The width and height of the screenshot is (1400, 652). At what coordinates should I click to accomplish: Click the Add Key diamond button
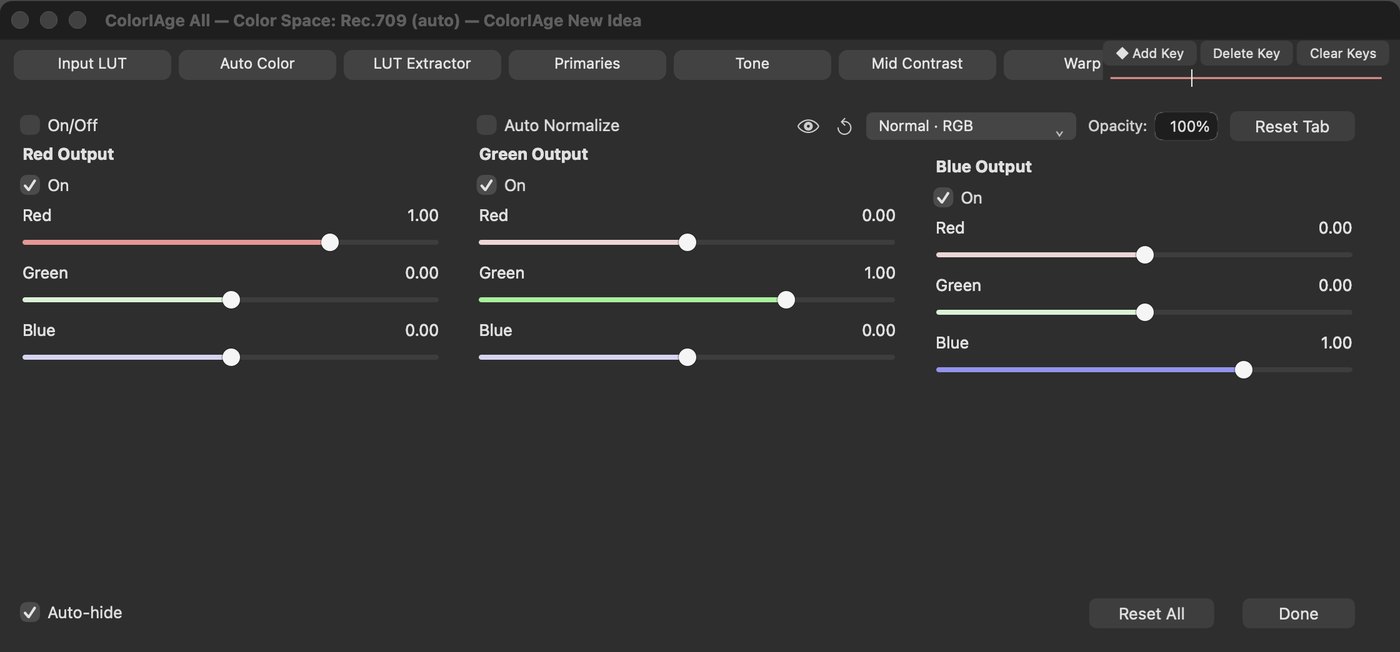(1150, 53)
